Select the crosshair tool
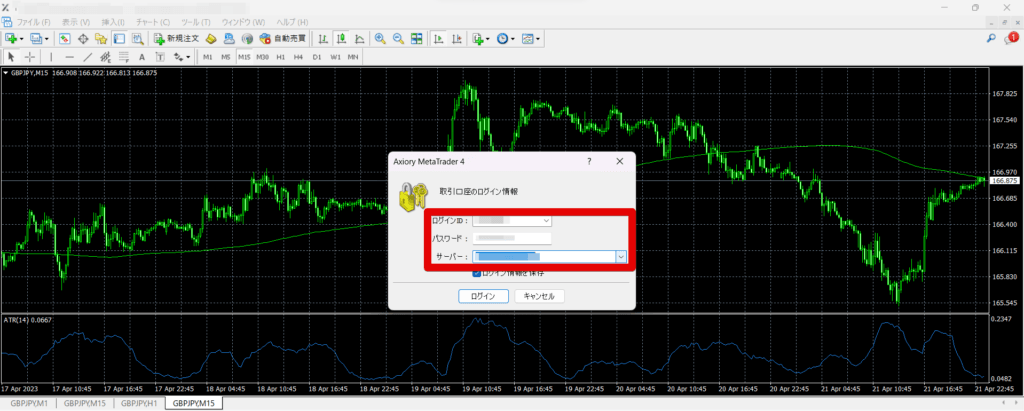This screenshot has width=1024, height=411. [x=29, y=57]
